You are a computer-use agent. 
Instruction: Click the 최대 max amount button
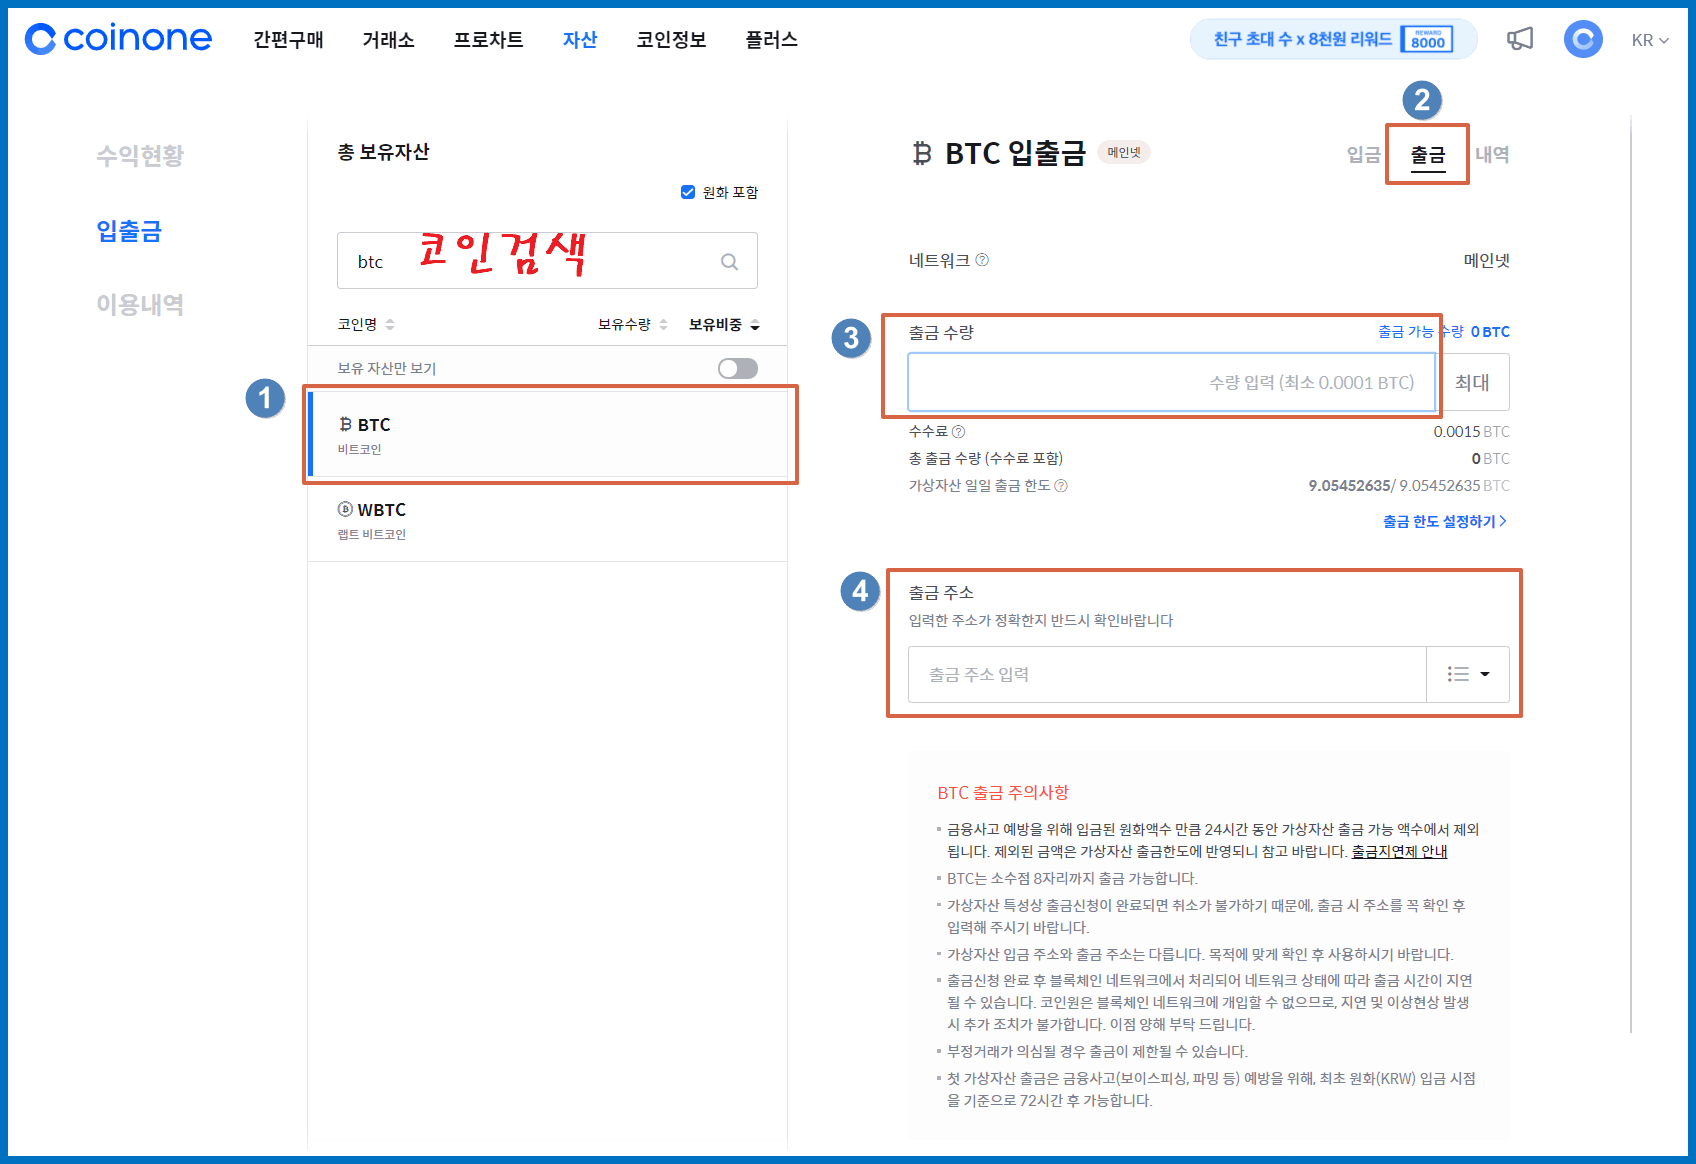[1474, 382]
